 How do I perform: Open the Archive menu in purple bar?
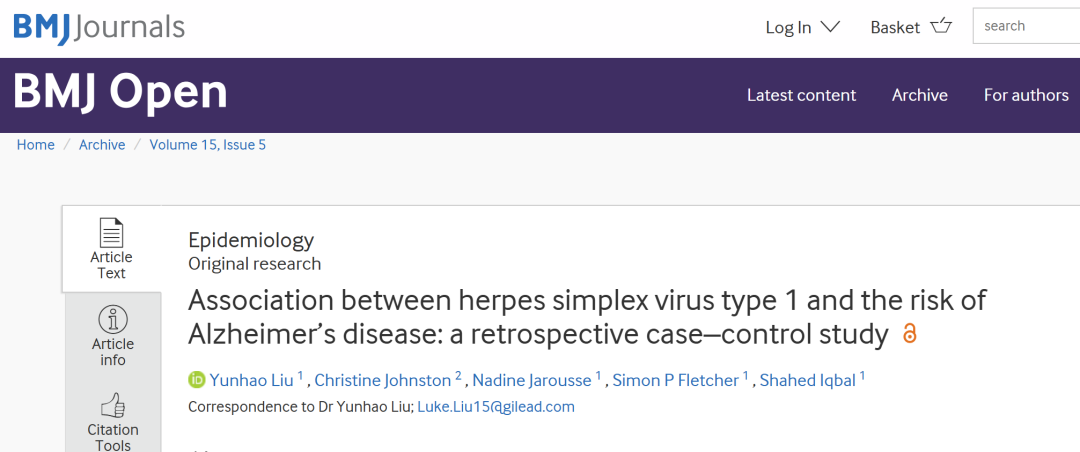920,95
